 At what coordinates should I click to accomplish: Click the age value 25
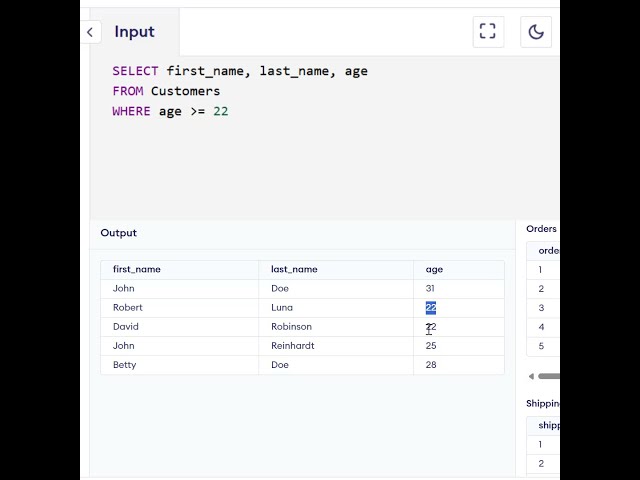click(431, 346)
